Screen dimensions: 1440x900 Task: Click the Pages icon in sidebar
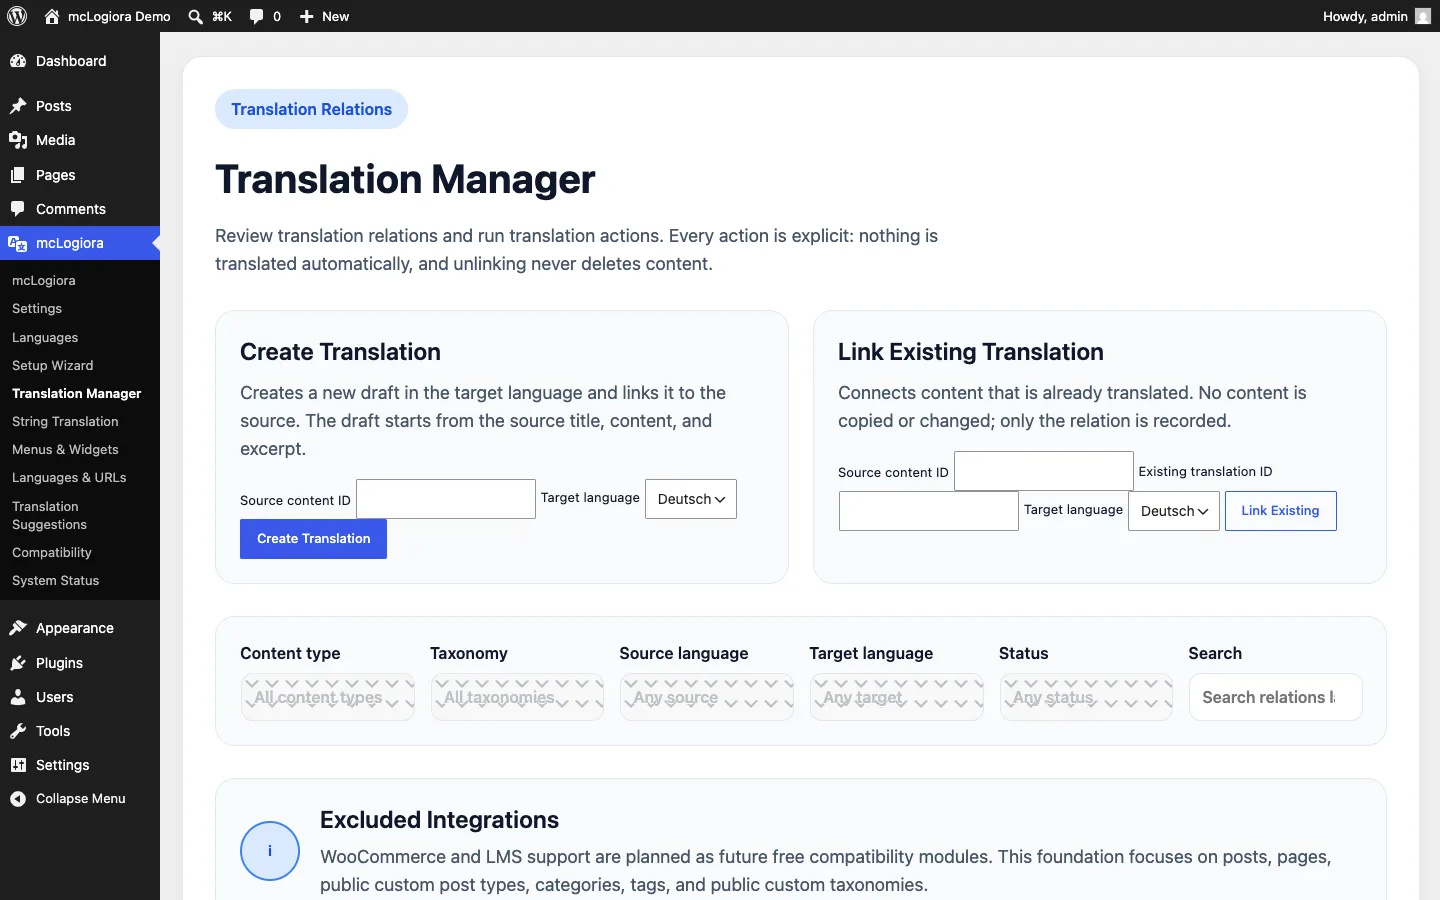pos(18,175)
